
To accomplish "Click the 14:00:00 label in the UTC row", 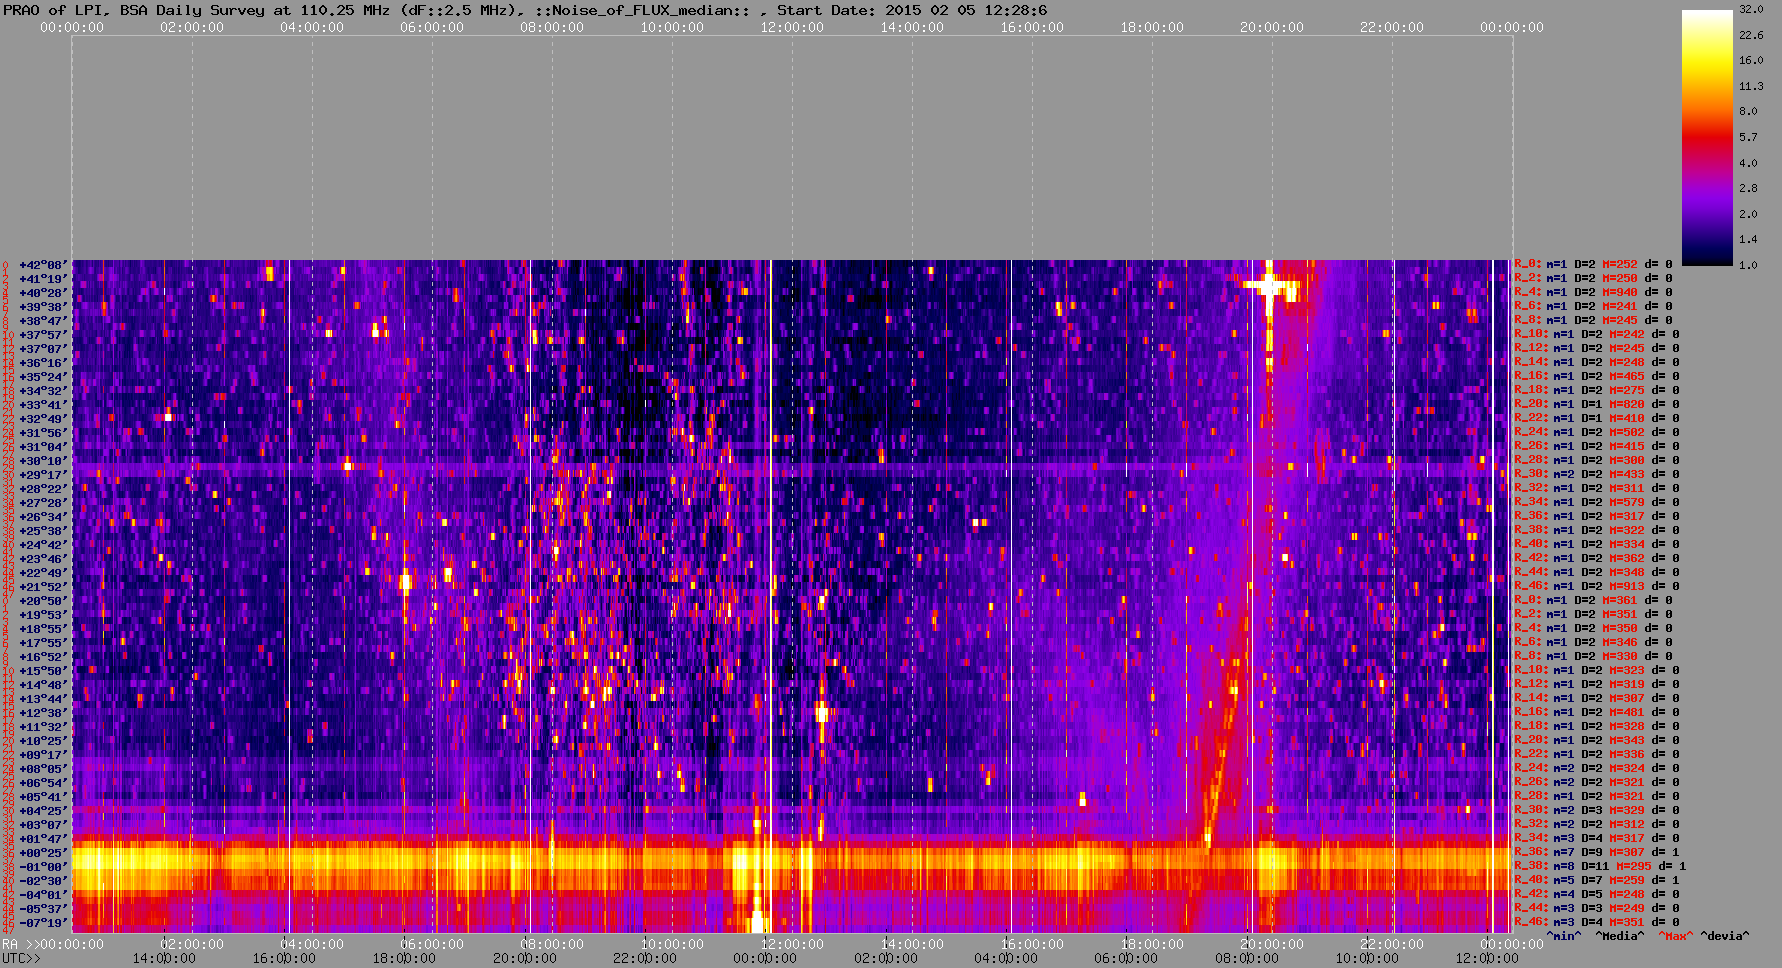I will [x=164, y=958].
